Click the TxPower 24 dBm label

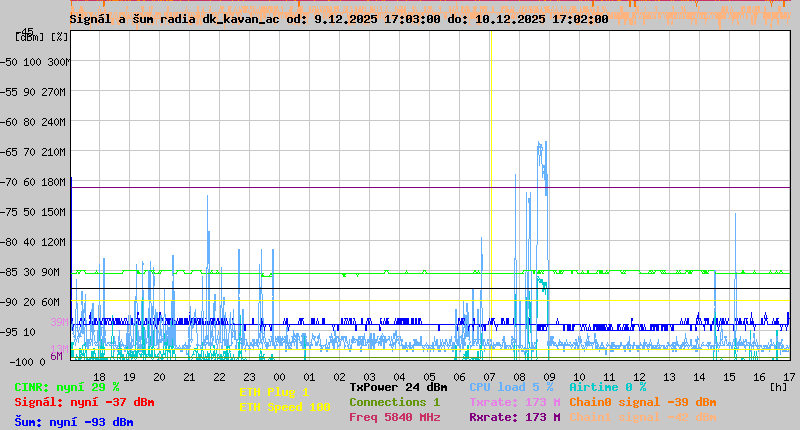tap(398, 387)
